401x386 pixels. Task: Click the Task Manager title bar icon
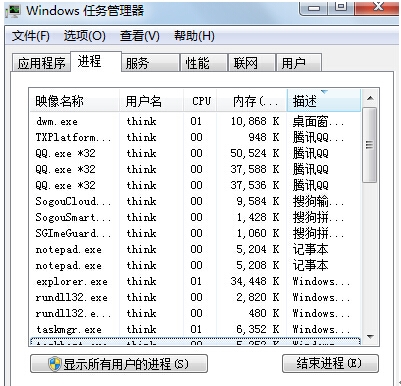(x=14, y=11)
